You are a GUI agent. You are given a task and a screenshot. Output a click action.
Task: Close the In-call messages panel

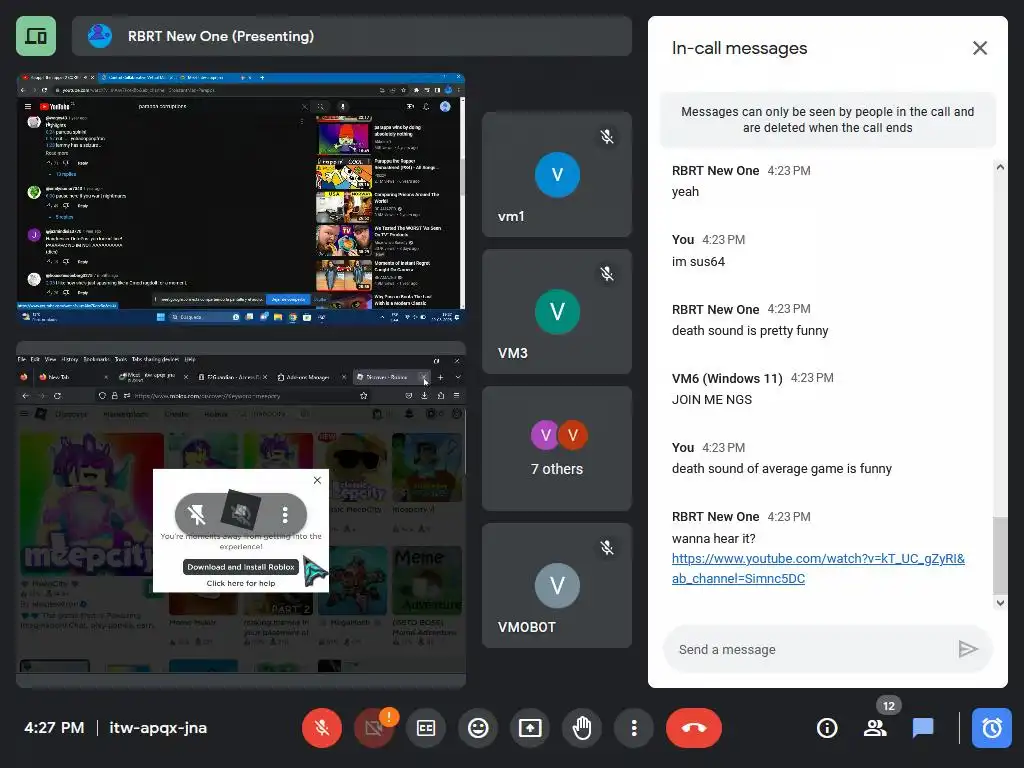[x=980, y=48]
